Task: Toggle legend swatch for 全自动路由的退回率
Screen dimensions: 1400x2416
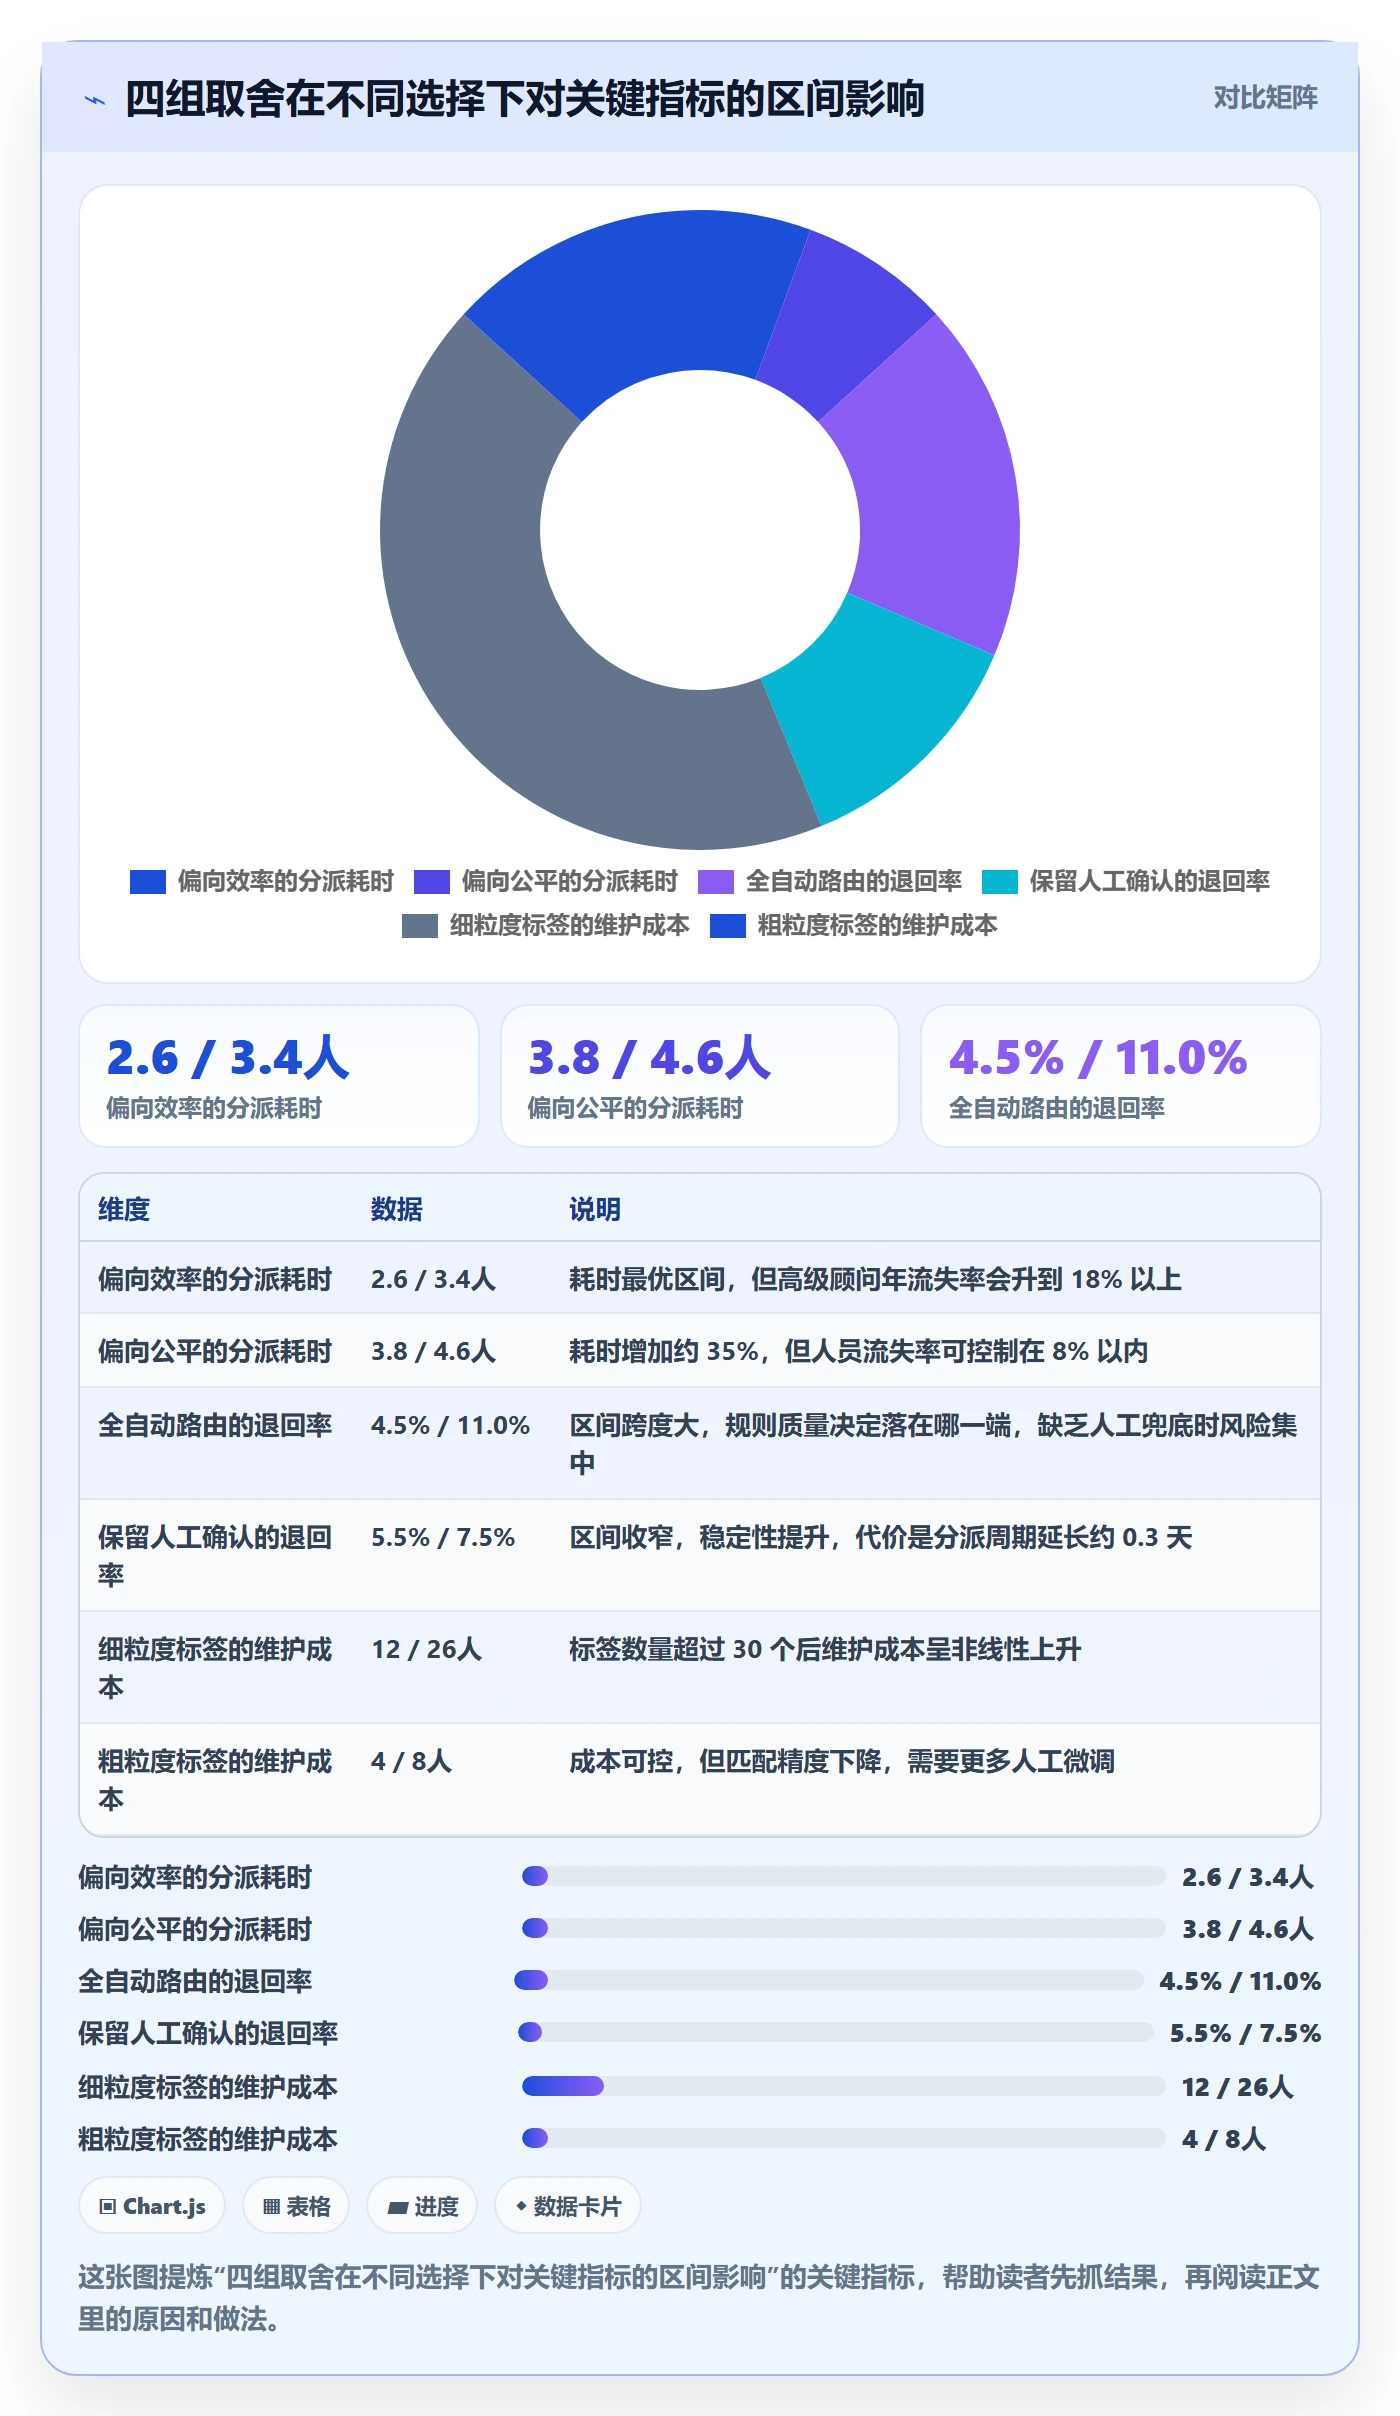Action: point(715,882)
